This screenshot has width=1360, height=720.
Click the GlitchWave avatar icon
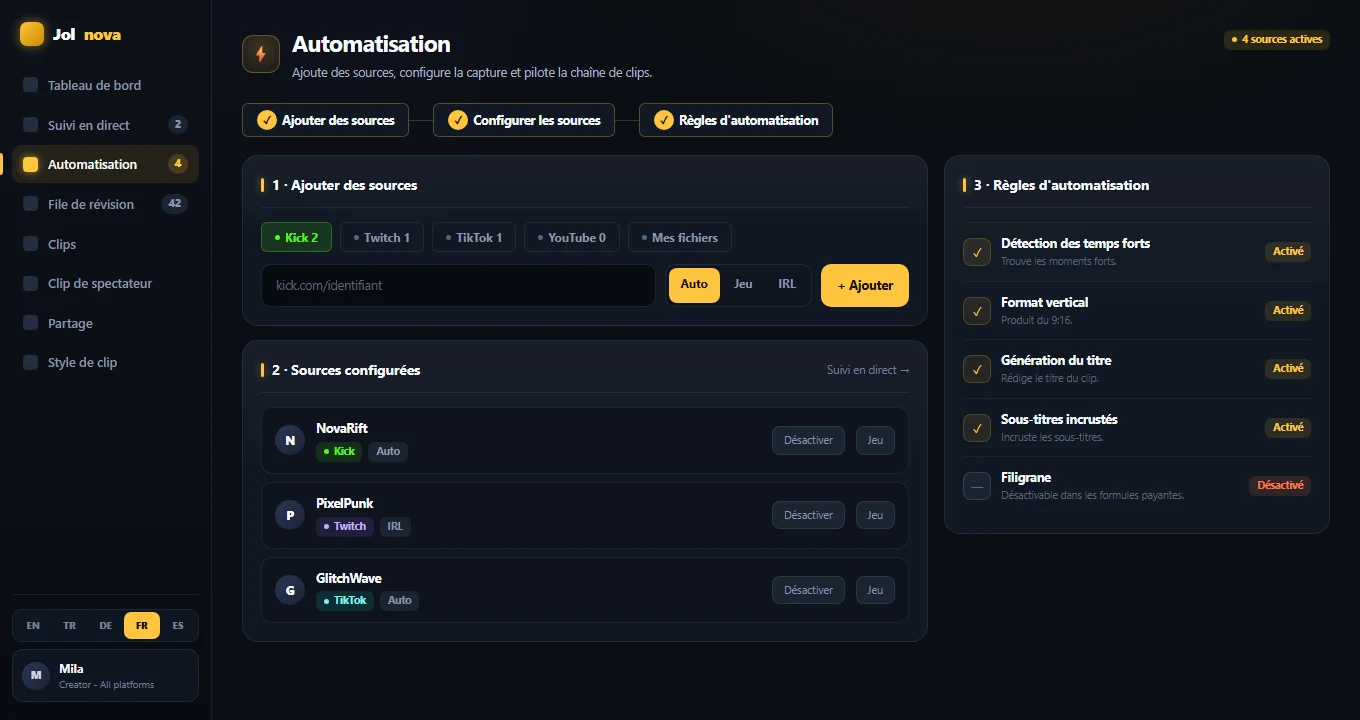pyautogui.click(x=290, y=590)
